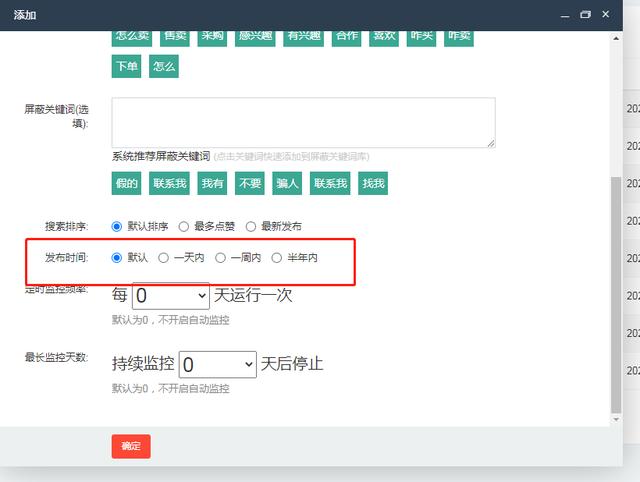The width and height of the screenshot is (640, 482).
Task: Add the 感兴趣 keyword tag
Action: pyautogui.click(x=255, y=38)
